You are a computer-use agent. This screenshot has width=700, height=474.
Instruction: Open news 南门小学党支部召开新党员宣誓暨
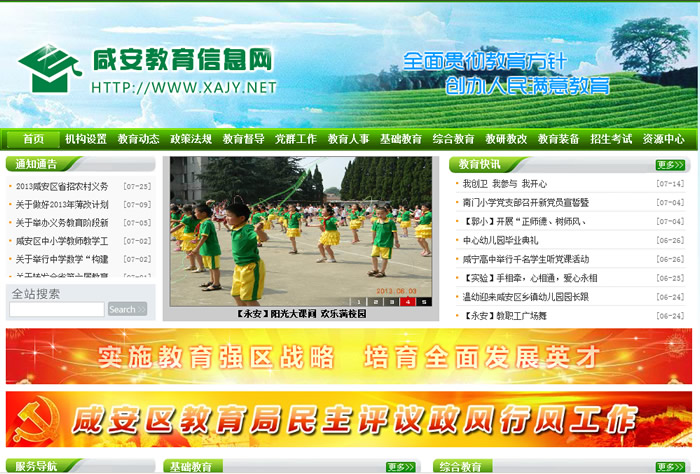pyautogui.click(x=526, y=203)
